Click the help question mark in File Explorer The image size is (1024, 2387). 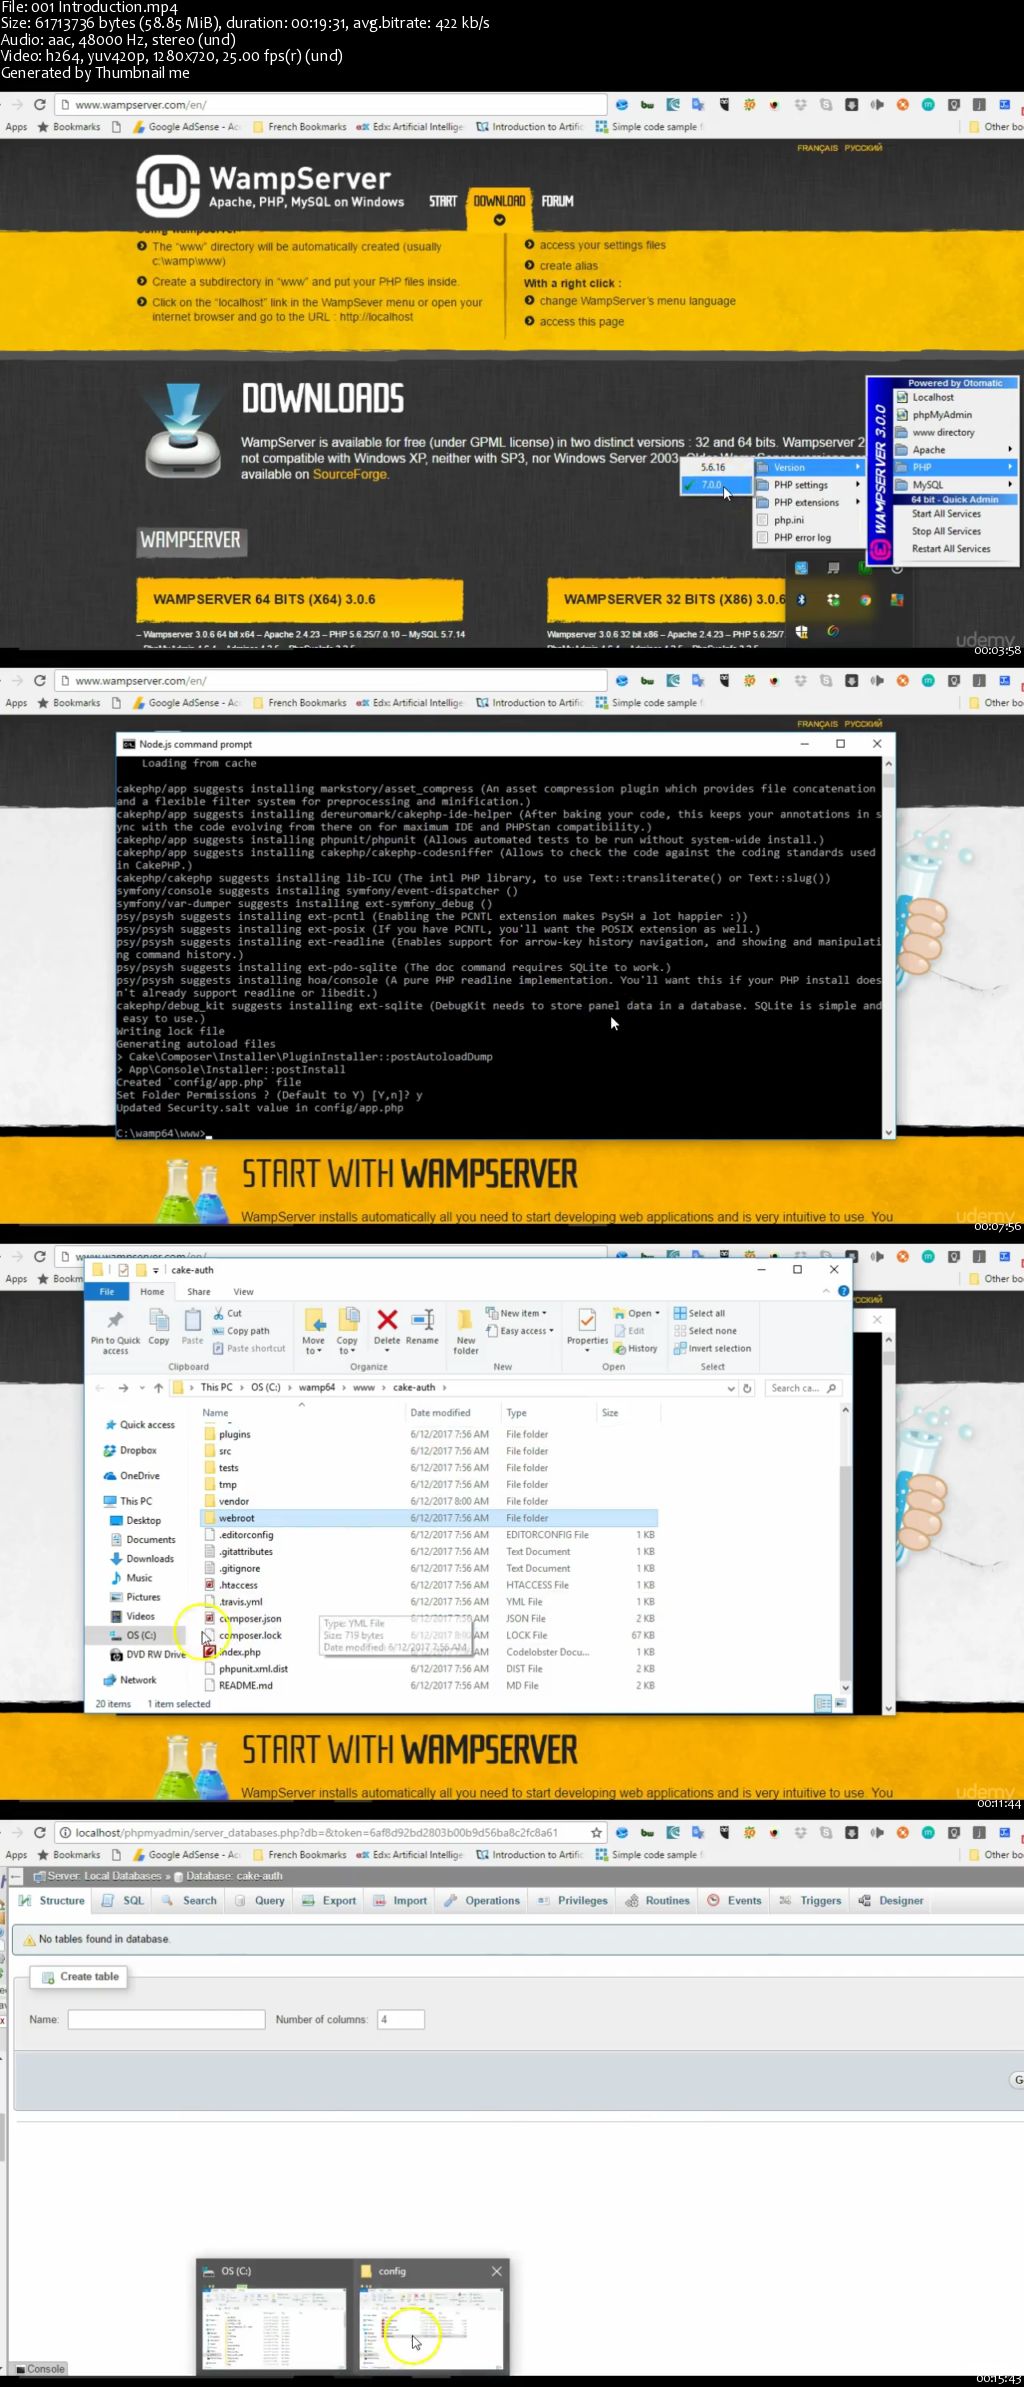pos(843,1291)
